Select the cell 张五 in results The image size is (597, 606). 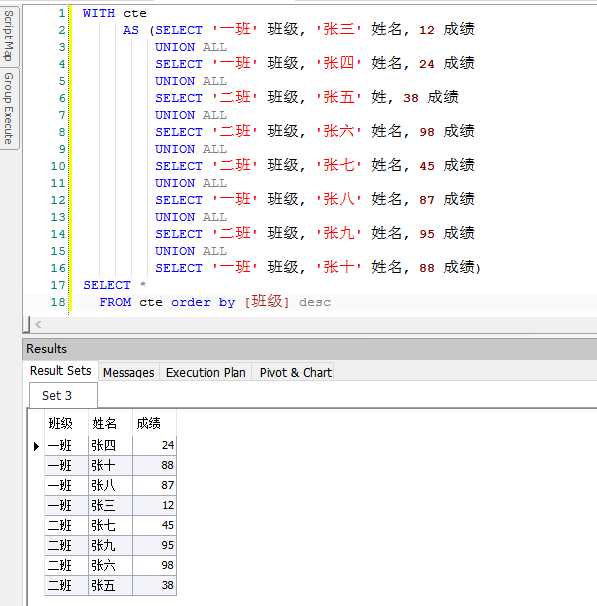110,586
